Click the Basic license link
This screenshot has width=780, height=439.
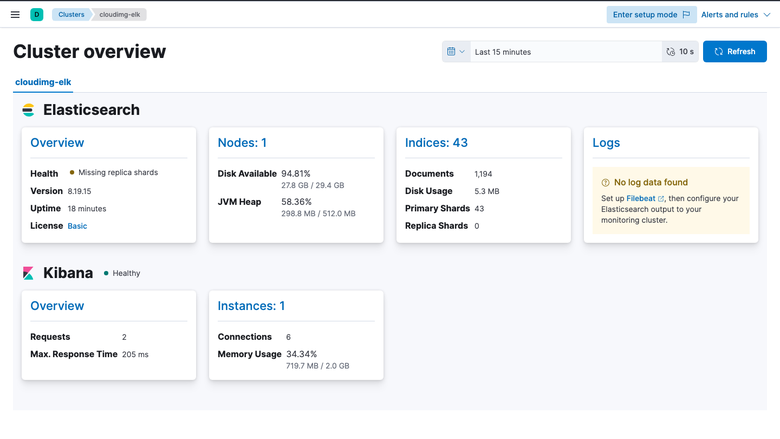click(x=77, y=226)
